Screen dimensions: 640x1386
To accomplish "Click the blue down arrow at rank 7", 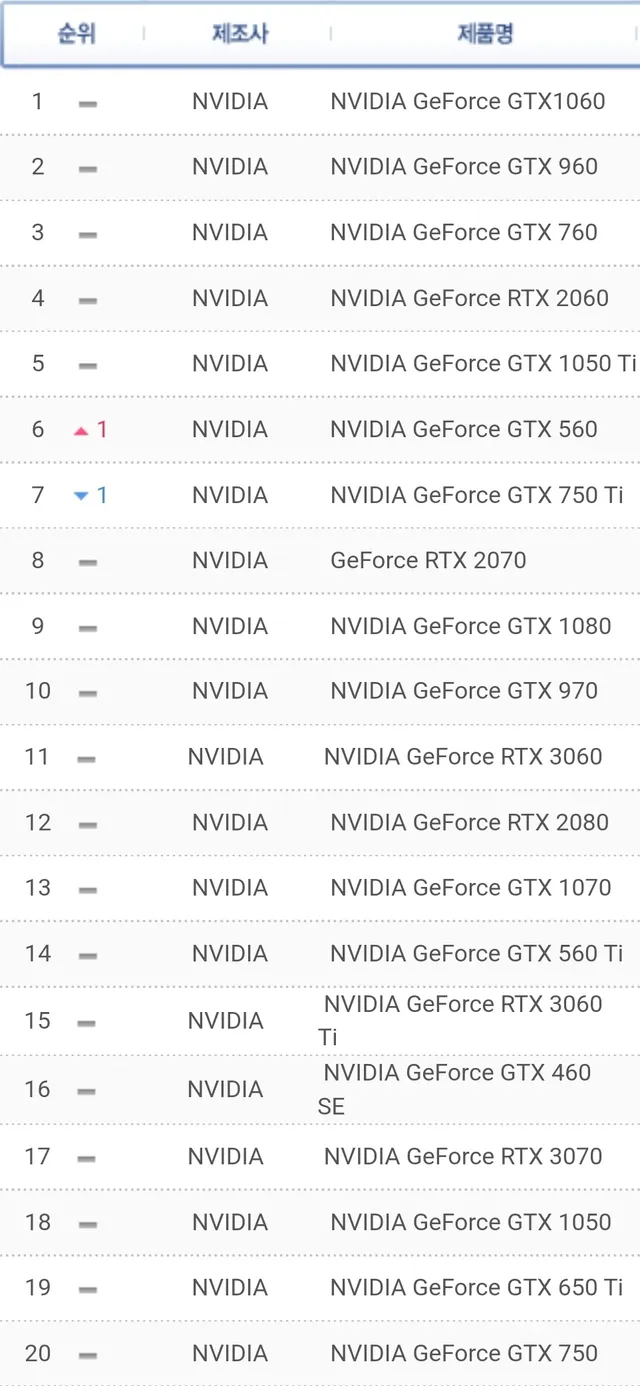I will tap(81, 497).
